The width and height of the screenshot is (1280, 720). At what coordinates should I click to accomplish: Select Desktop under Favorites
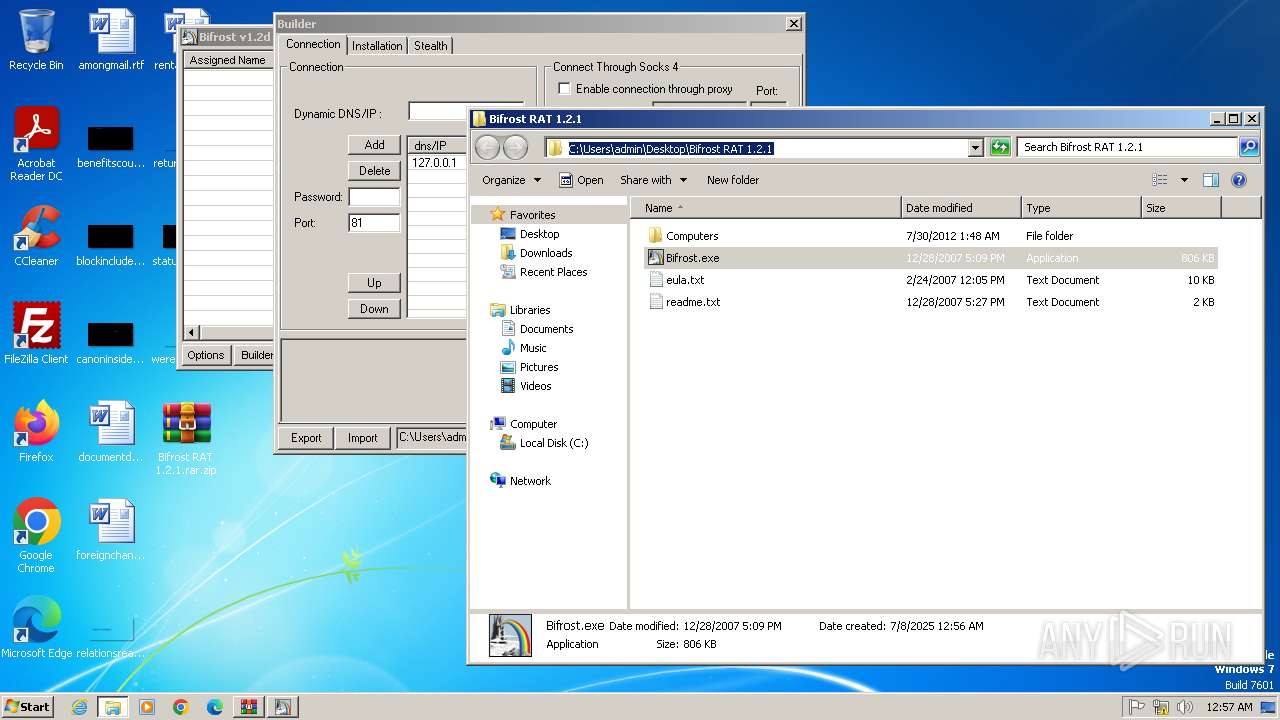tap(529, 234)
